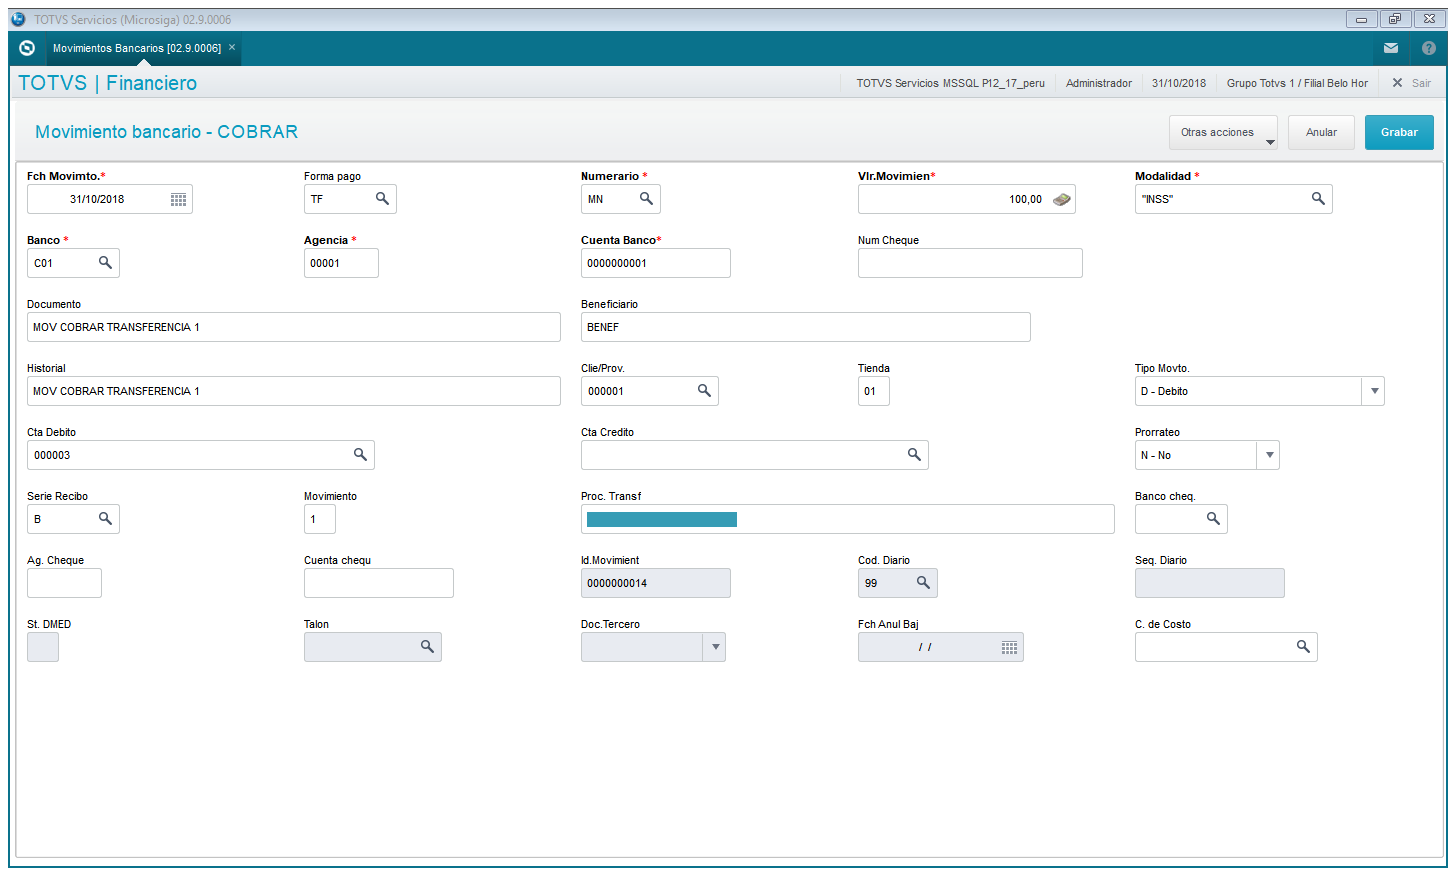Click Sair exit button
The image size is (1456, 876).
[x=1412, y=83]
